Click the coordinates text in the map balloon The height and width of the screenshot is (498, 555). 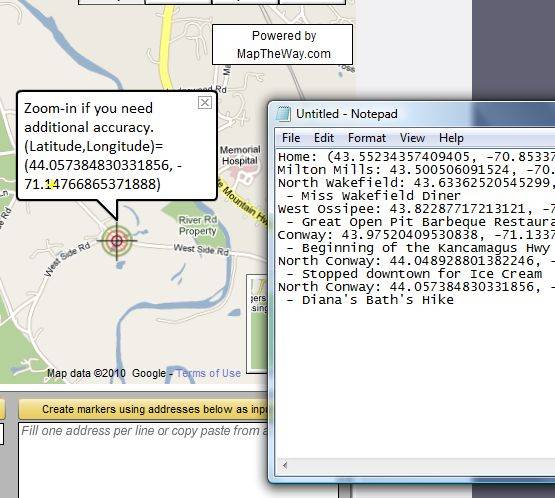coord(103,175)
